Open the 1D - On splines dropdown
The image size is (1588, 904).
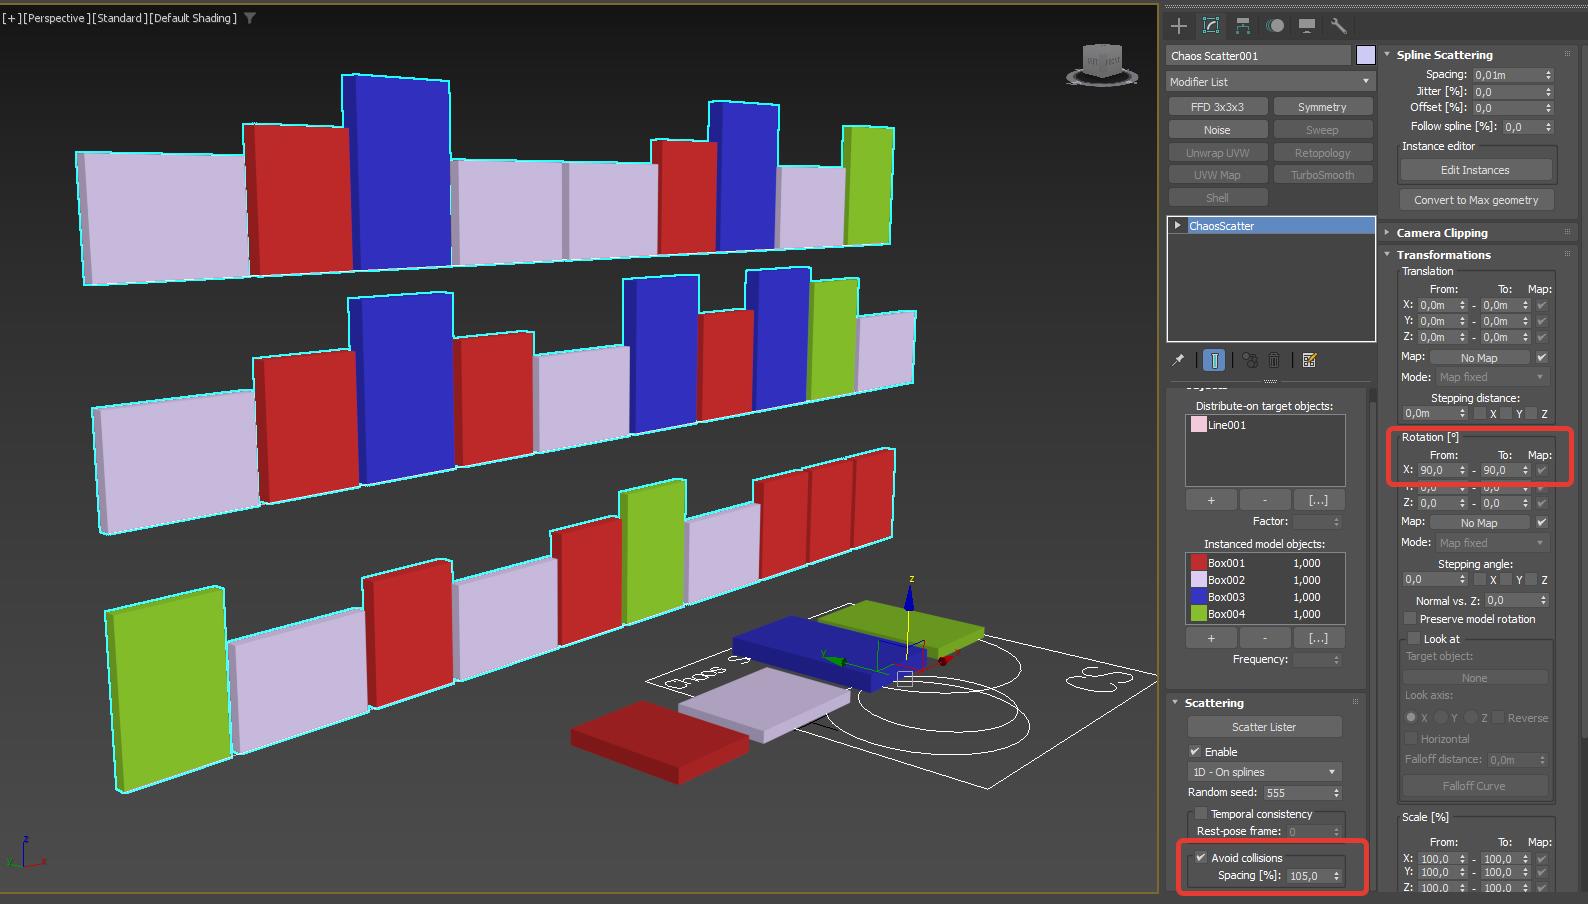[1264, 772]
